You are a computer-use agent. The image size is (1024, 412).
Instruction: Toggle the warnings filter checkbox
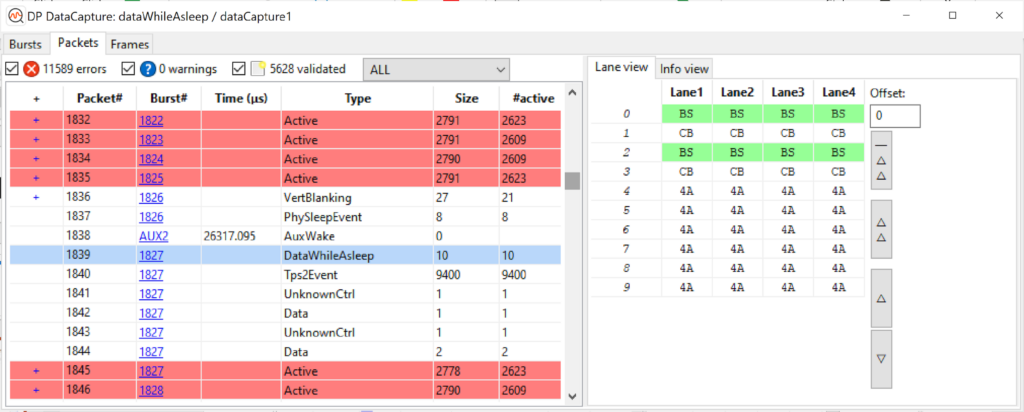(128, 69)
